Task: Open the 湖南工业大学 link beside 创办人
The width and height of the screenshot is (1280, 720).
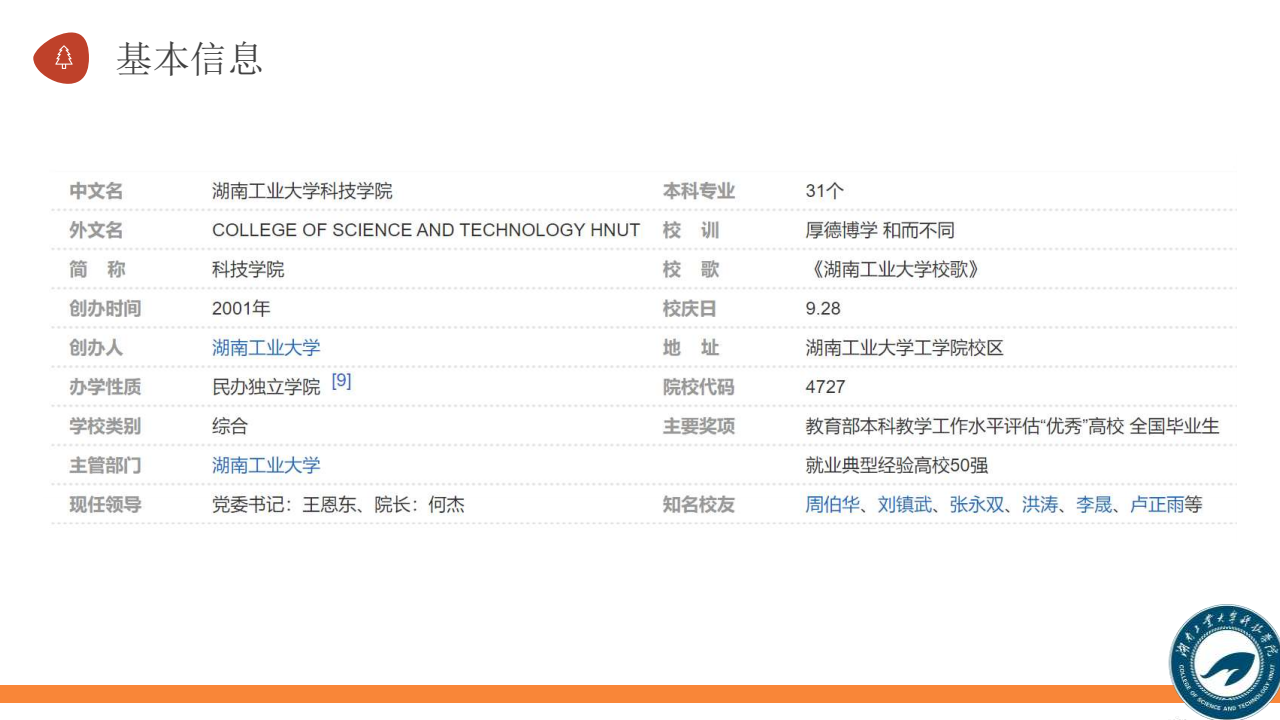Action: coord(266,348)
